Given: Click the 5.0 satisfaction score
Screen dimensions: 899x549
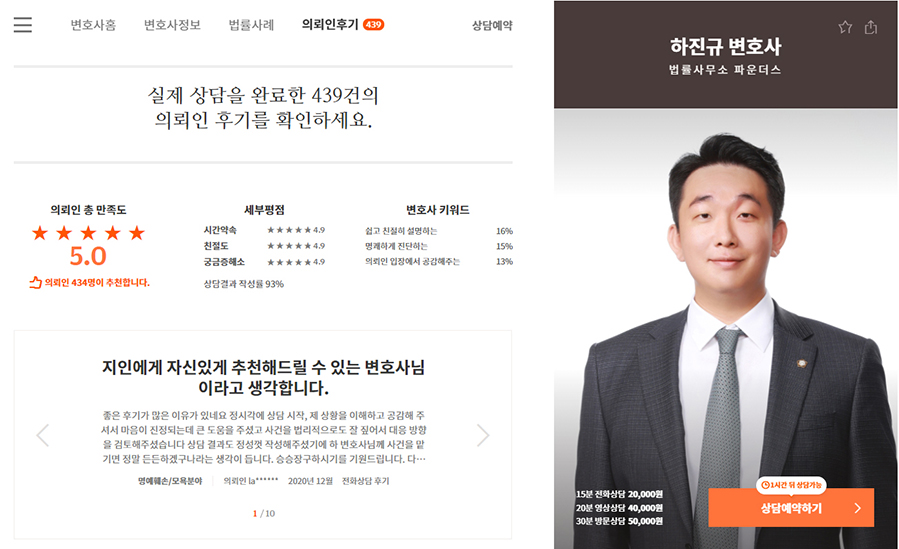Looking at the screenshot, I should pos(88,256).
